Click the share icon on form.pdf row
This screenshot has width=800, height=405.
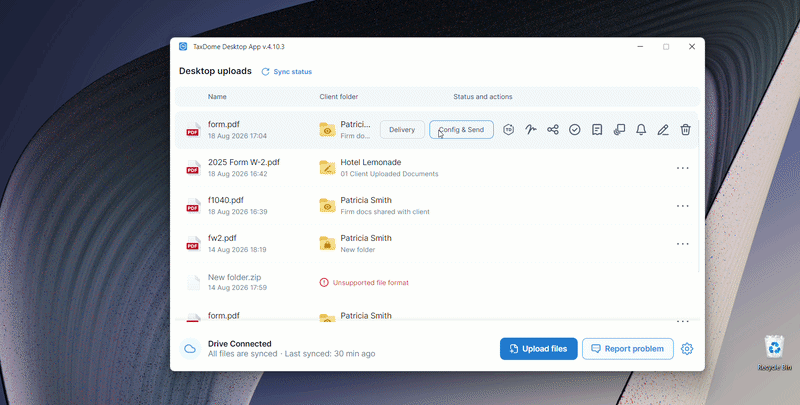point(553,130)
